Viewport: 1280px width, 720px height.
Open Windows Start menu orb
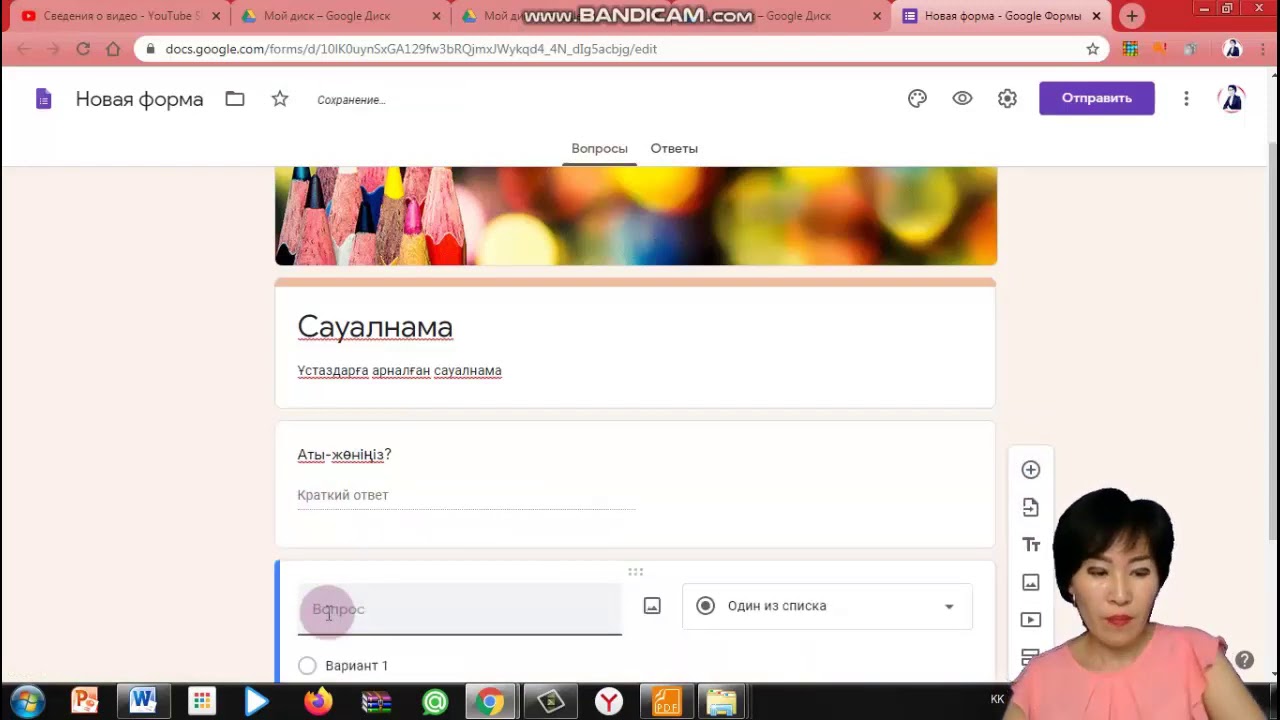tap(27, 701)
